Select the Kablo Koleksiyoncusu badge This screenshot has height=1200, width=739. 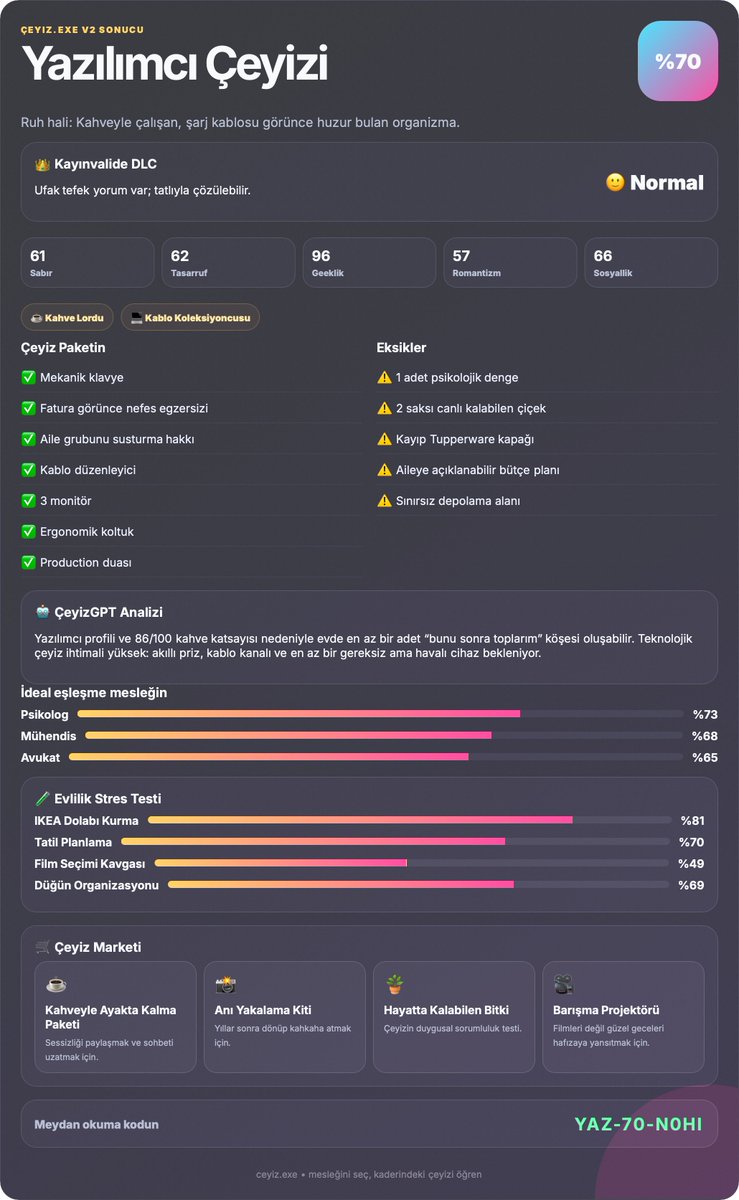[190, 317]
